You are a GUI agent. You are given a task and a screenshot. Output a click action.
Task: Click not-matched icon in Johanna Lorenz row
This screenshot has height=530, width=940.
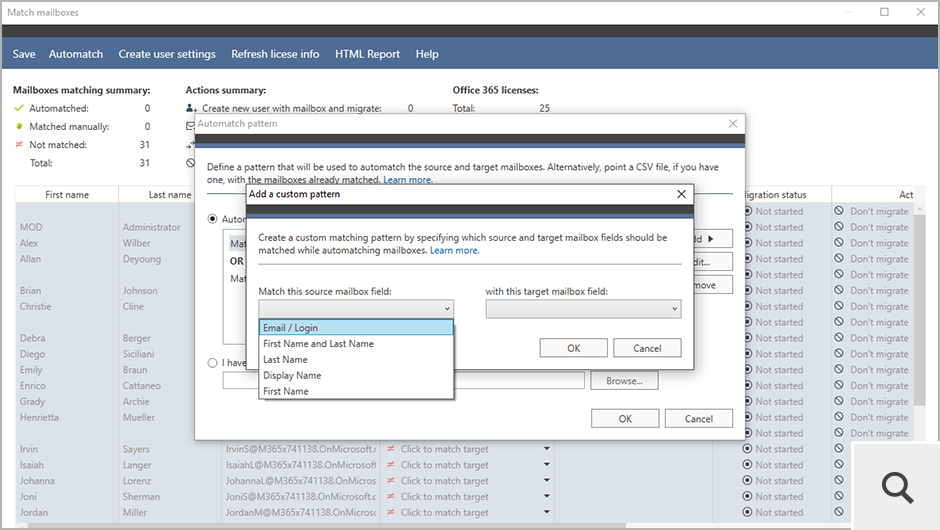click(391, 480)
